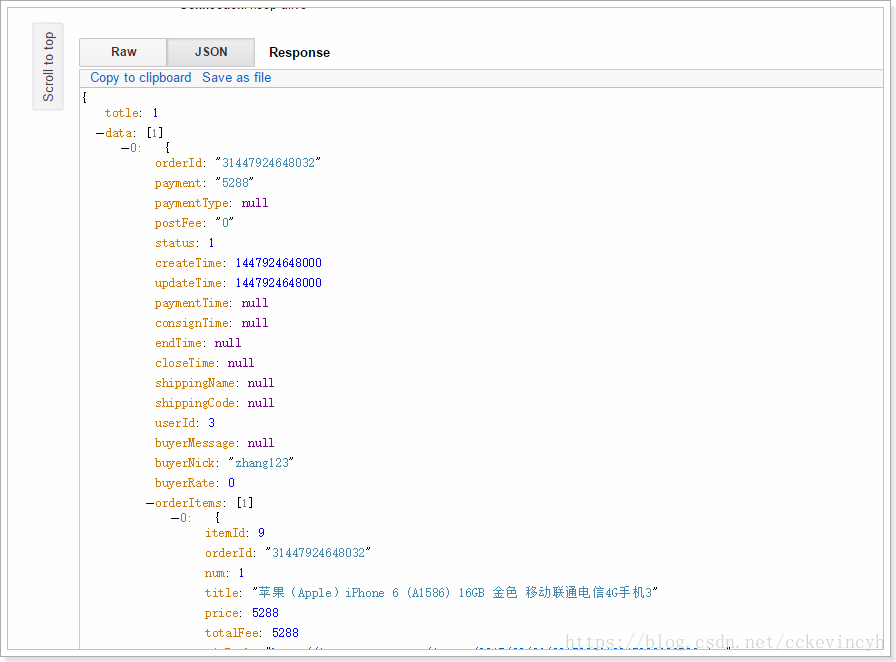Click the Copy to clipboard link
Viewport: 896px width, 662px height.
[141, 78]
